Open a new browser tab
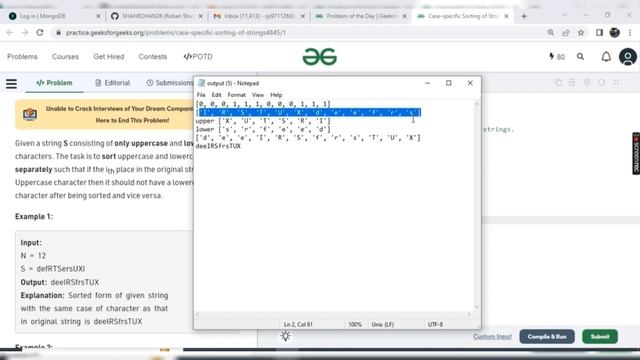Screen dimensions: 640x360 pos(524,16)
